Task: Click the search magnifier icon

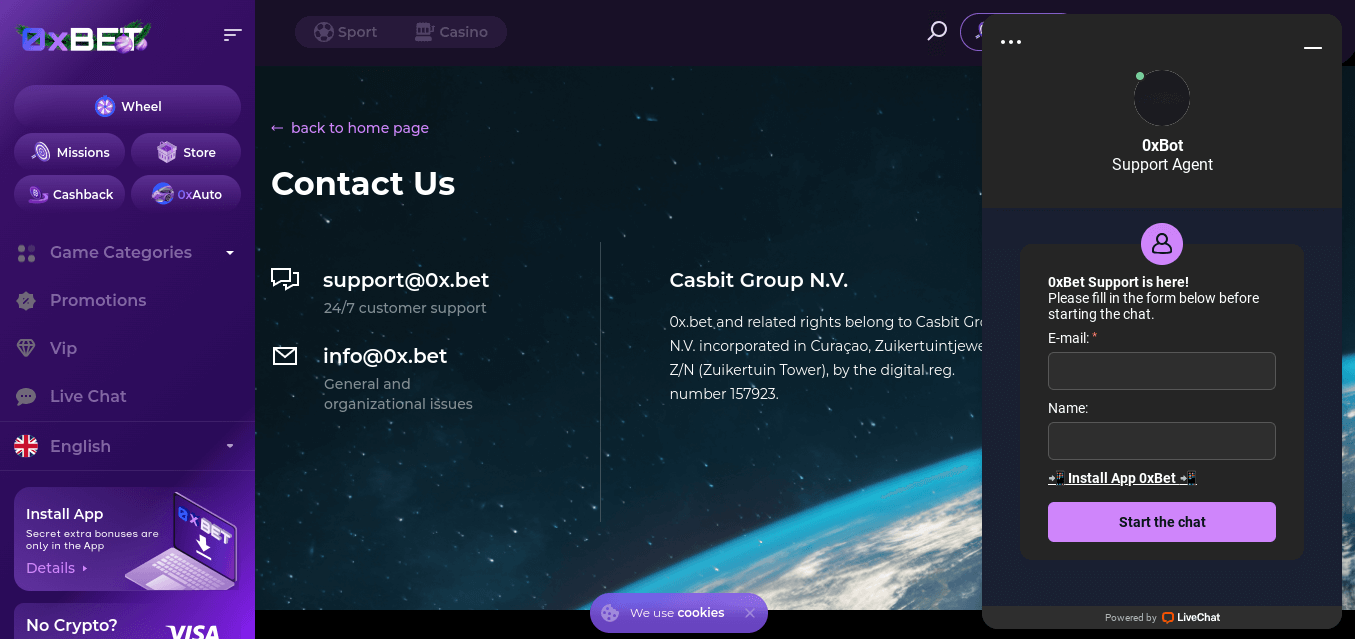Action: (x=937, y=31)
